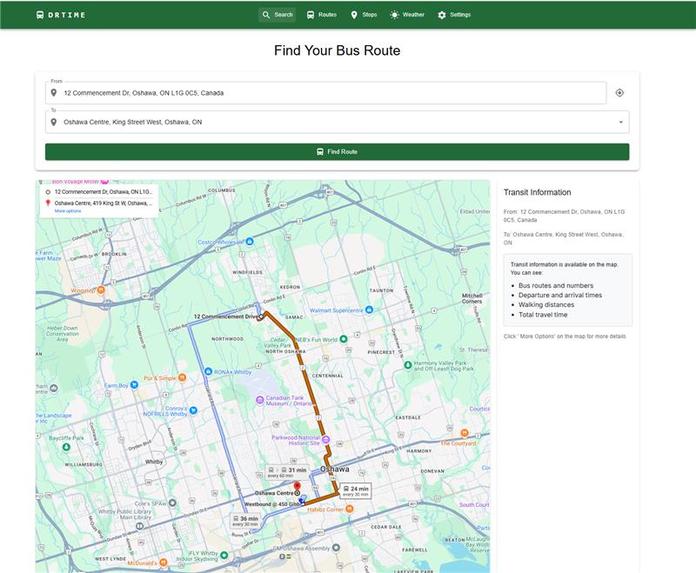Click the Pür & Simple map marker
The height and width of the screenshot is (573, 696).
click(x=182, y=378)
